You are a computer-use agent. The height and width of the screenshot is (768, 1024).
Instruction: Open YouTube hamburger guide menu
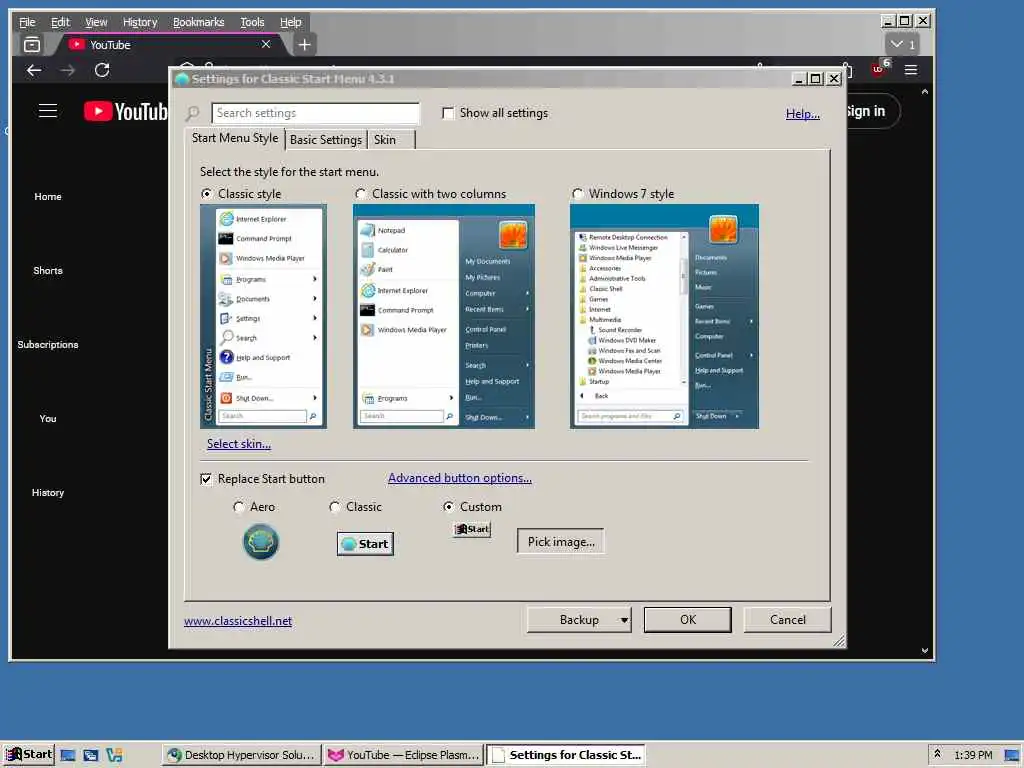48,111
